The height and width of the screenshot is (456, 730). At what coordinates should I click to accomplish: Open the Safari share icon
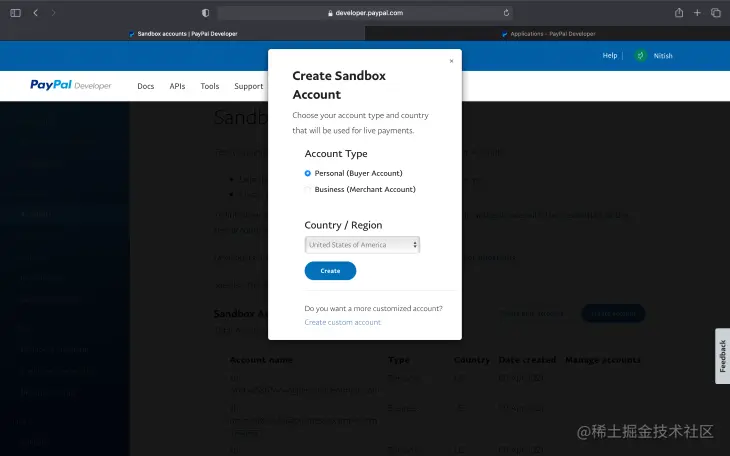point(679,13)
